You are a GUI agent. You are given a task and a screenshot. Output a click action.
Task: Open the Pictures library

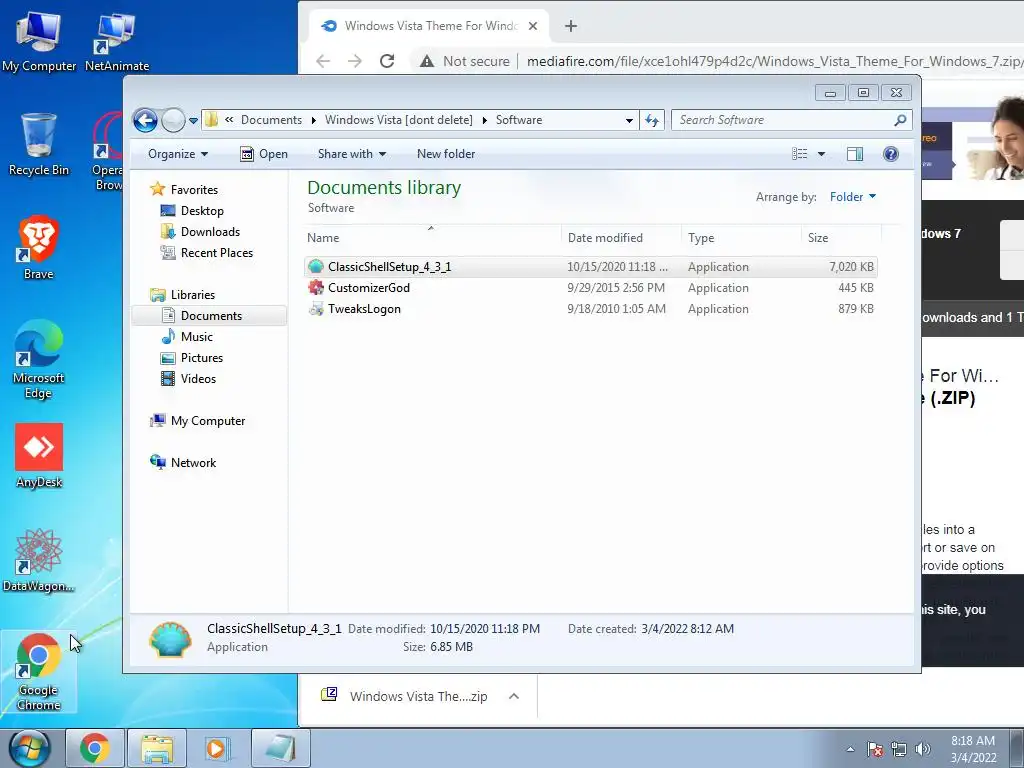pos(202,358)
